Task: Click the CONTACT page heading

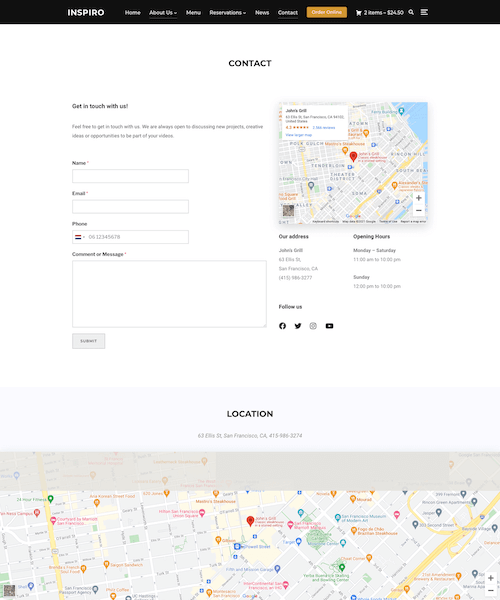Action: coord(250,64)
